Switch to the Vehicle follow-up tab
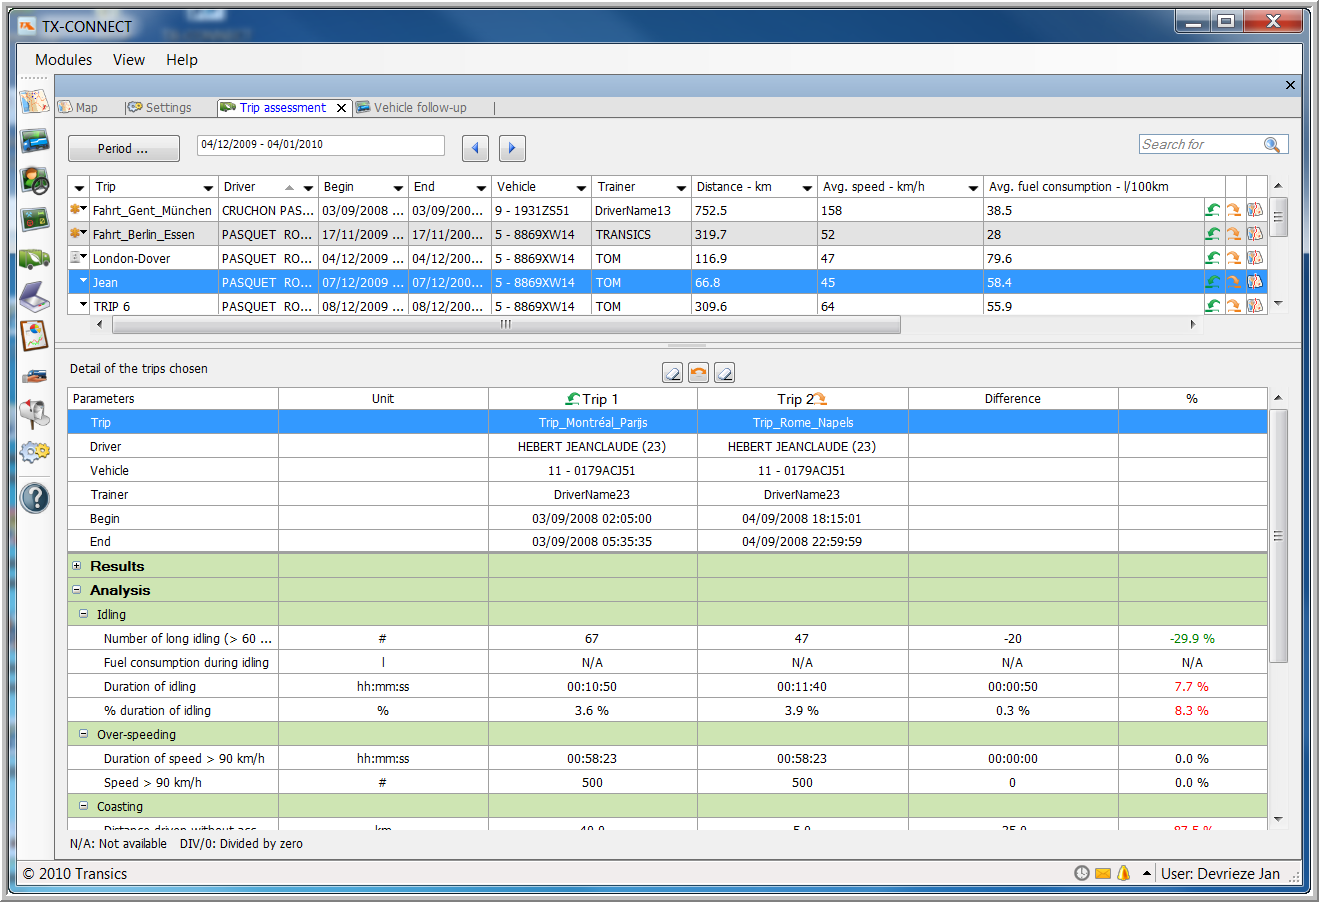 (419, 108)
